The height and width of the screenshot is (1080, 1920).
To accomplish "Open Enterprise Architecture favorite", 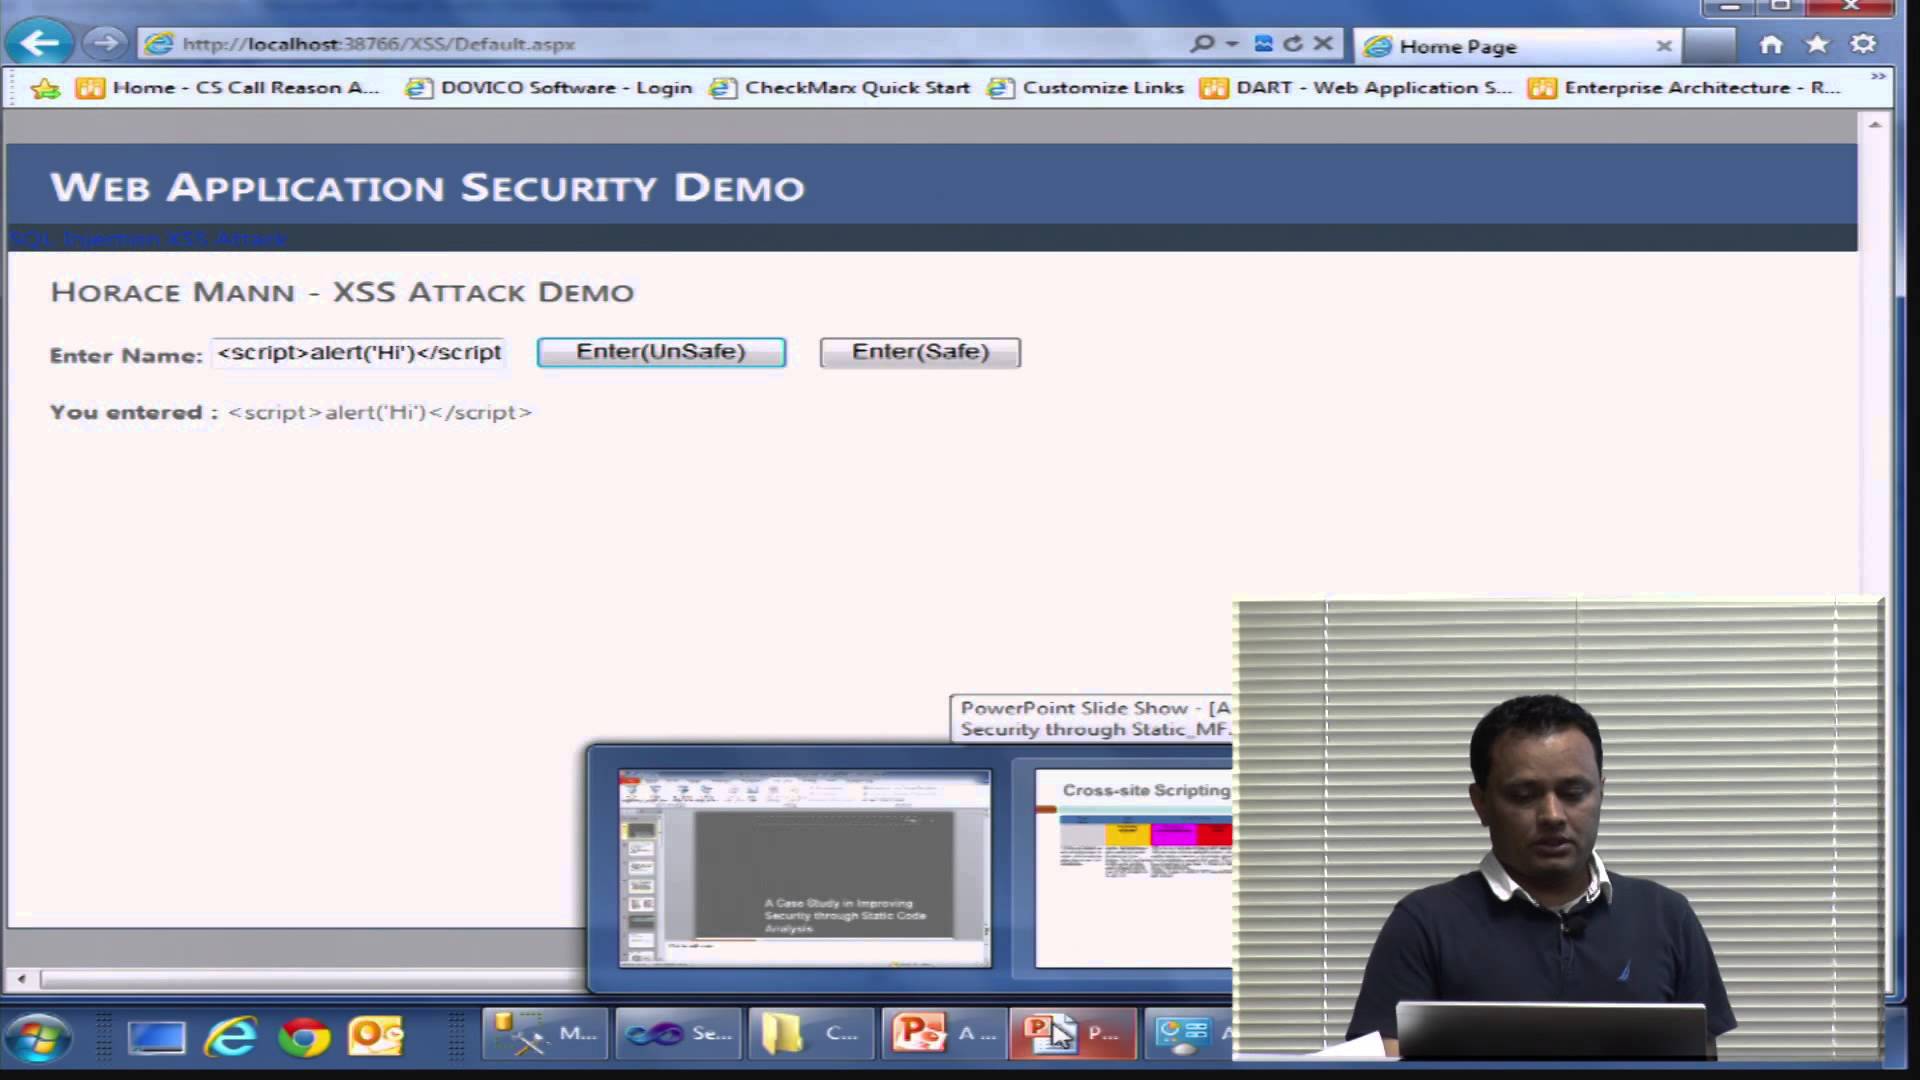I will click(1684, 88).
